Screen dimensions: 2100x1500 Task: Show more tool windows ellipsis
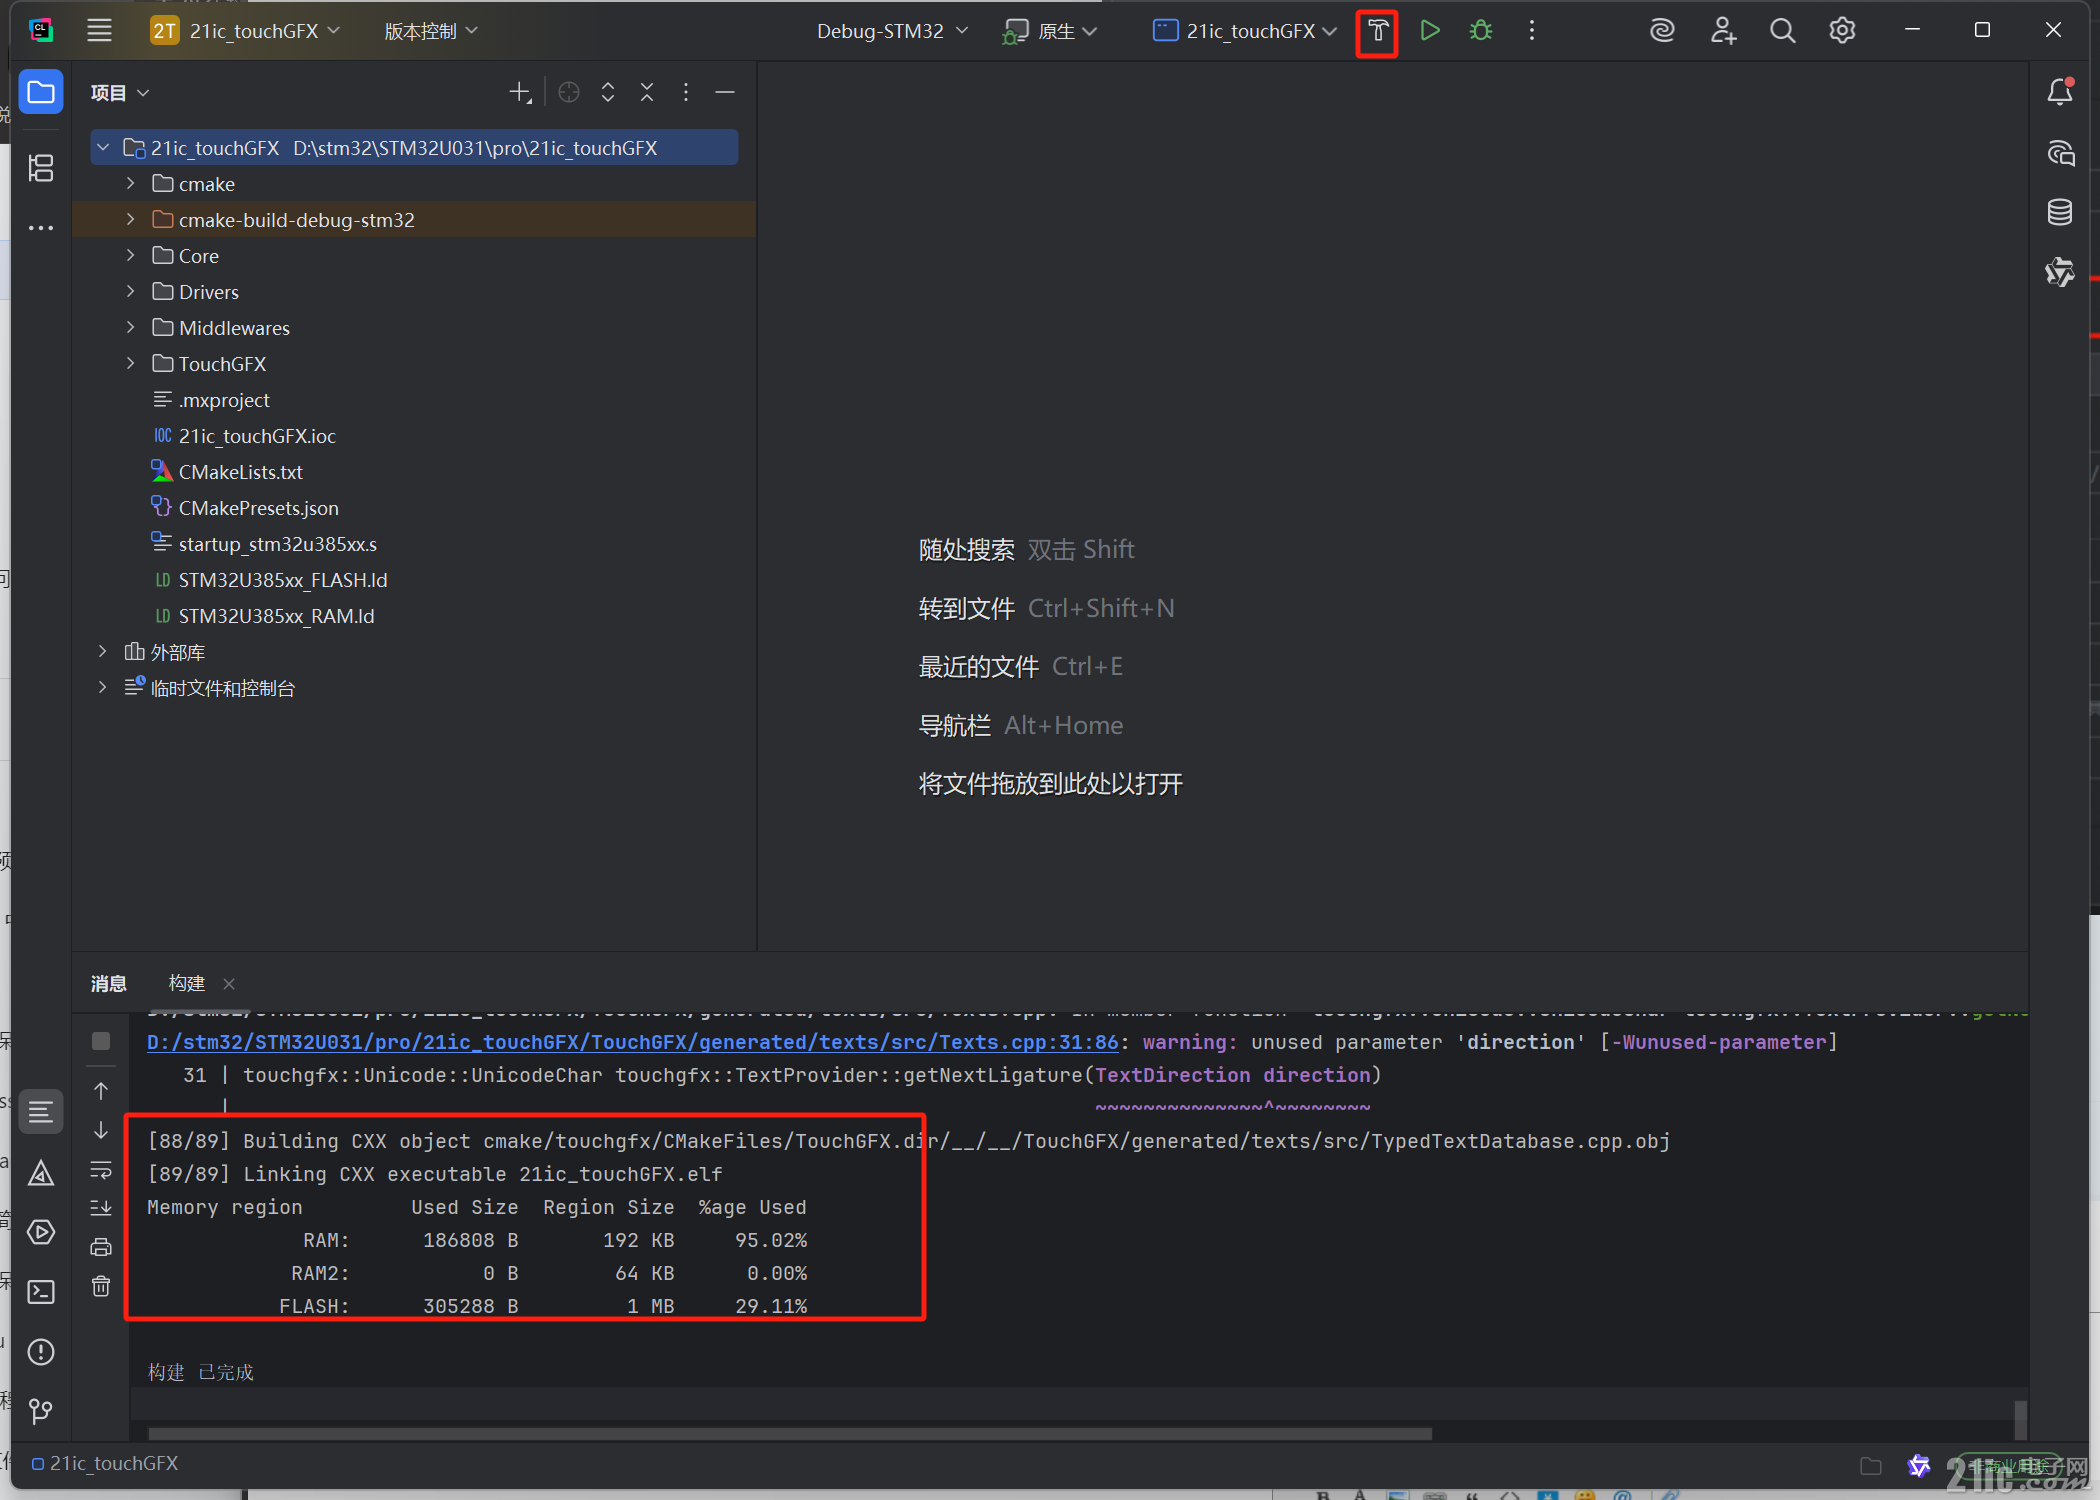click(x=41, y=228)
